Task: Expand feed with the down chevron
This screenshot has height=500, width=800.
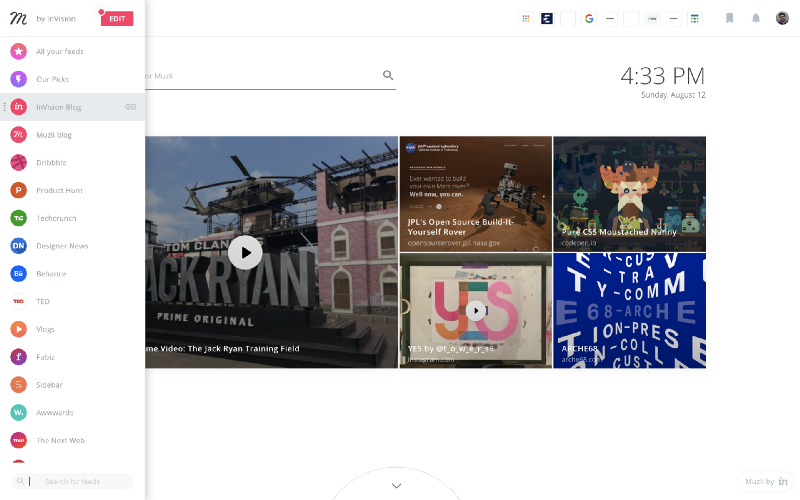Action: pos(396,486)
